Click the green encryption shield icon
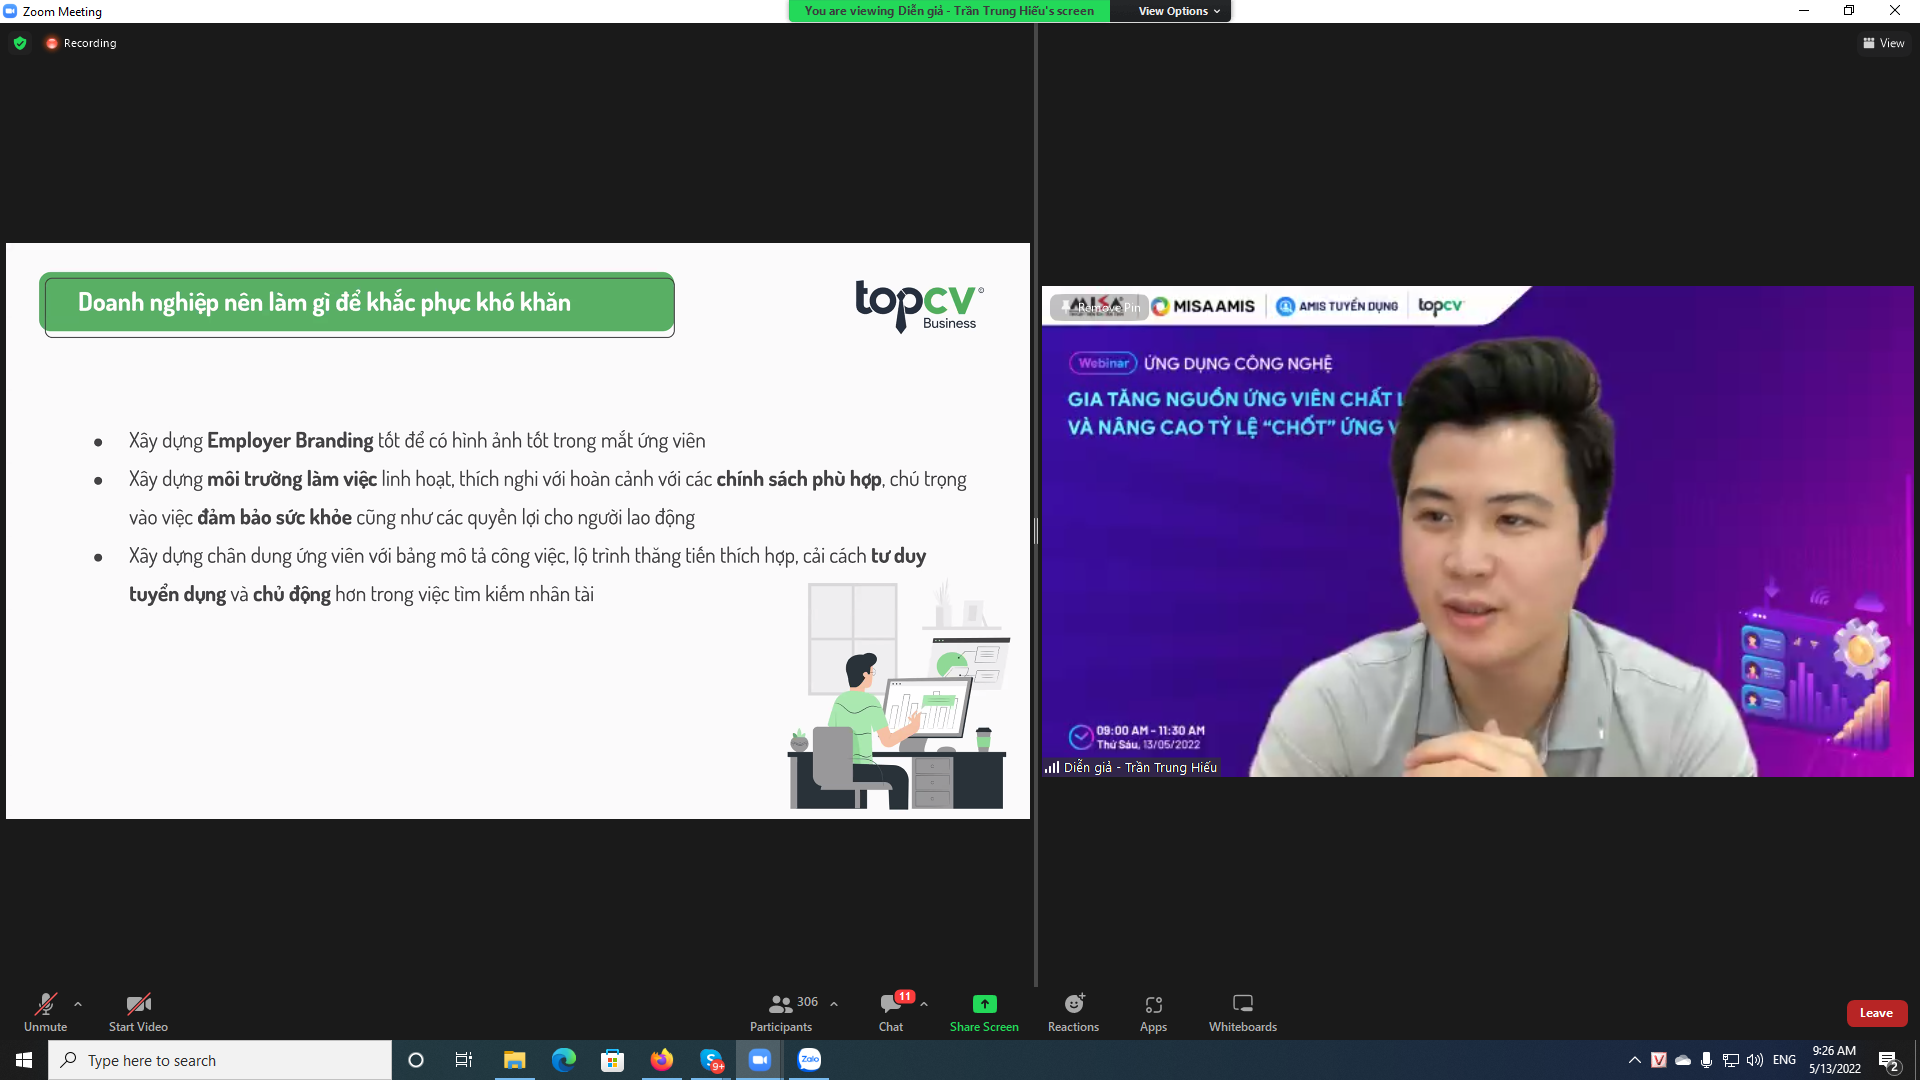 tap(20, 43)
